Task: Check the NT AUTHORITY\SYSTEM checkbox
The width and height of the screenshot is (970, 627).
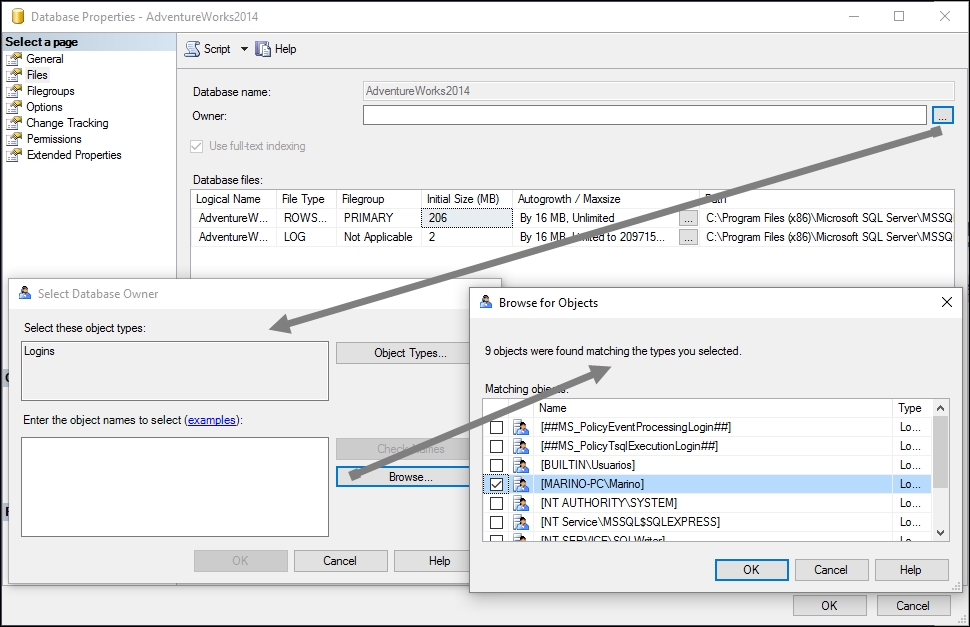Action: tap(496, 503)
